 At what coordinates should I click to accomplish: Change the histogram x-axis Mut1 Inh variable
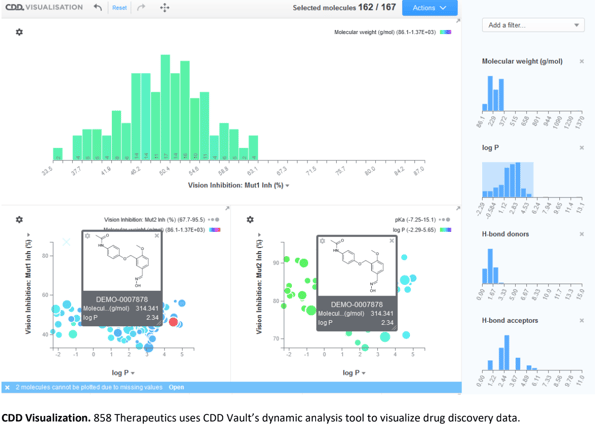click(x=238, y=185)
